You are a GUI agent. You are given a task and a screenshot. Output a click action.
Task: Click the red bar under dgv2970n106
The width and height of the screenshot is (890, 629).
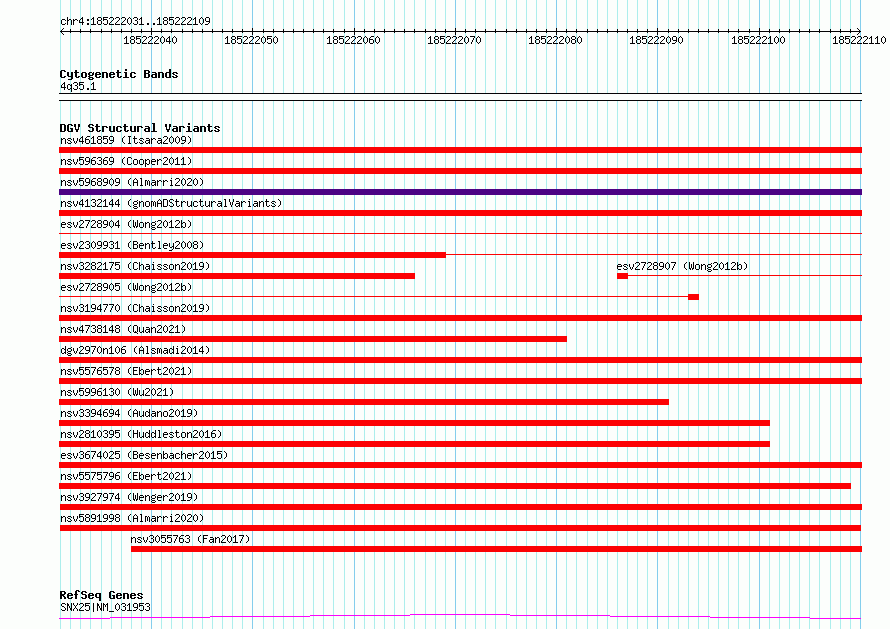tap(460, 360)
